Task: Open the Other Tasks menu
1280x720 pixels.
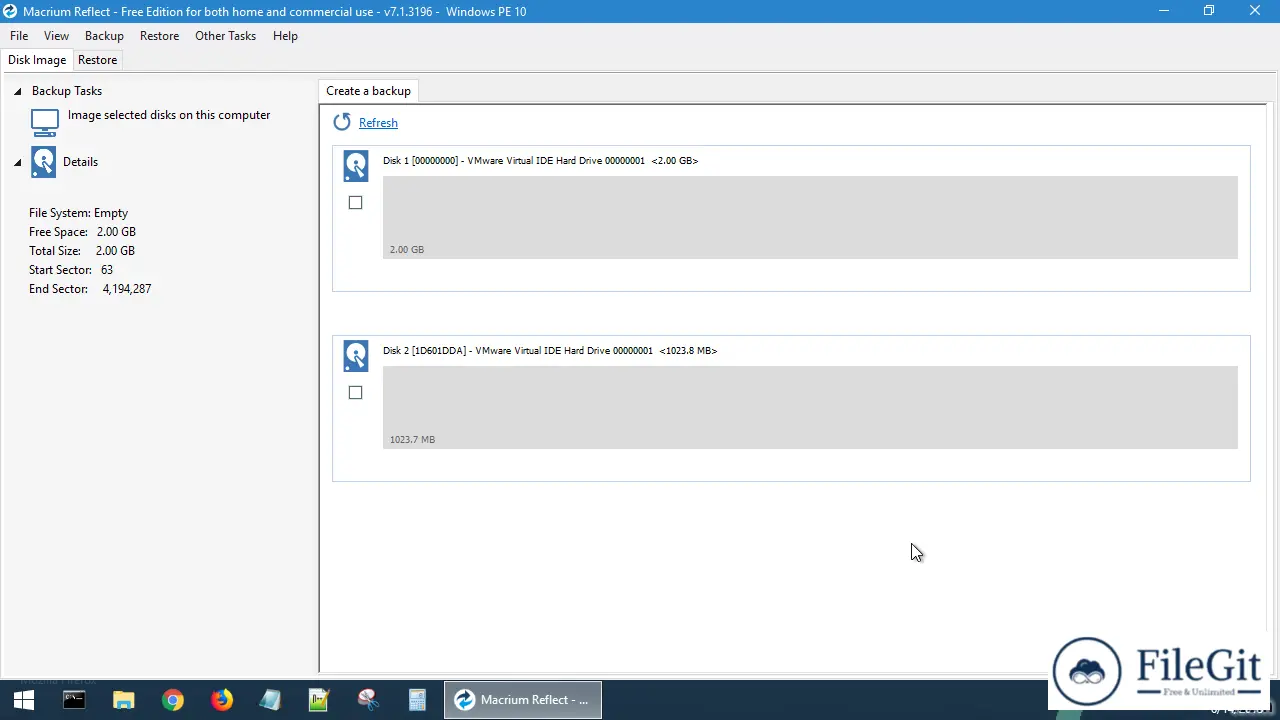Action: pos(225,36)
